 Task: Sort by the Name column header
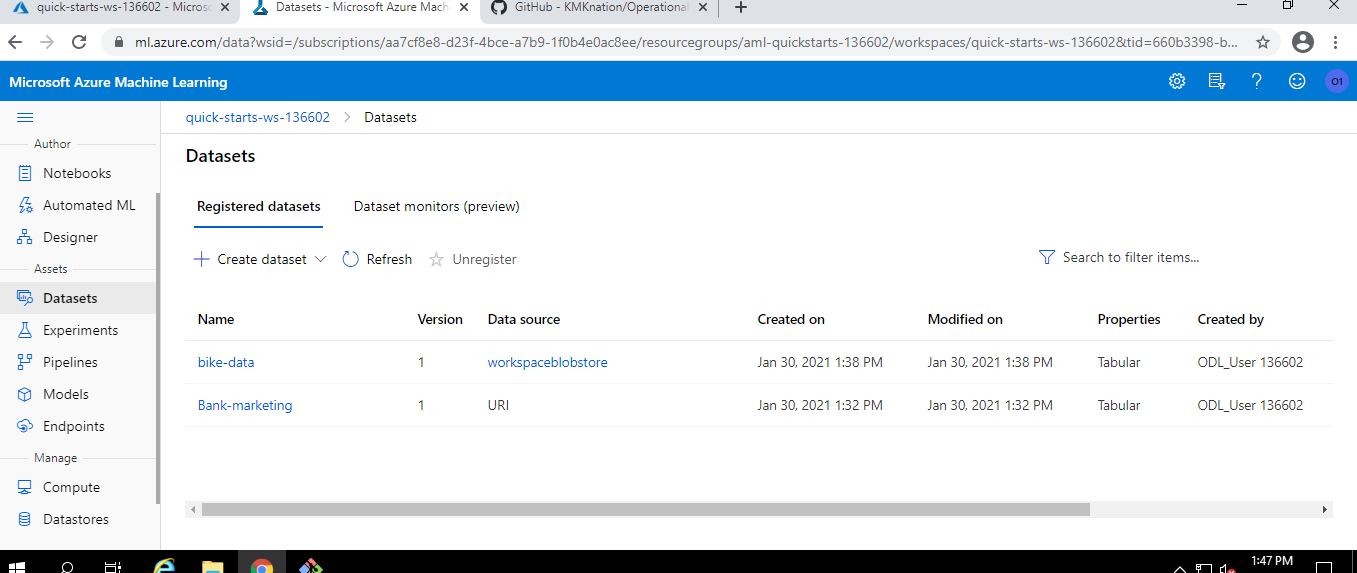[216, 320]
